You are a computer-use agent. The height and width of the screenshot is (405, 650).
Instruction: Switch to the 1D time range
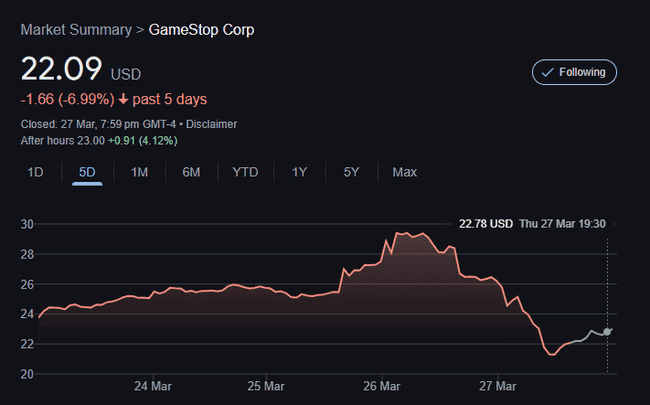35,172
